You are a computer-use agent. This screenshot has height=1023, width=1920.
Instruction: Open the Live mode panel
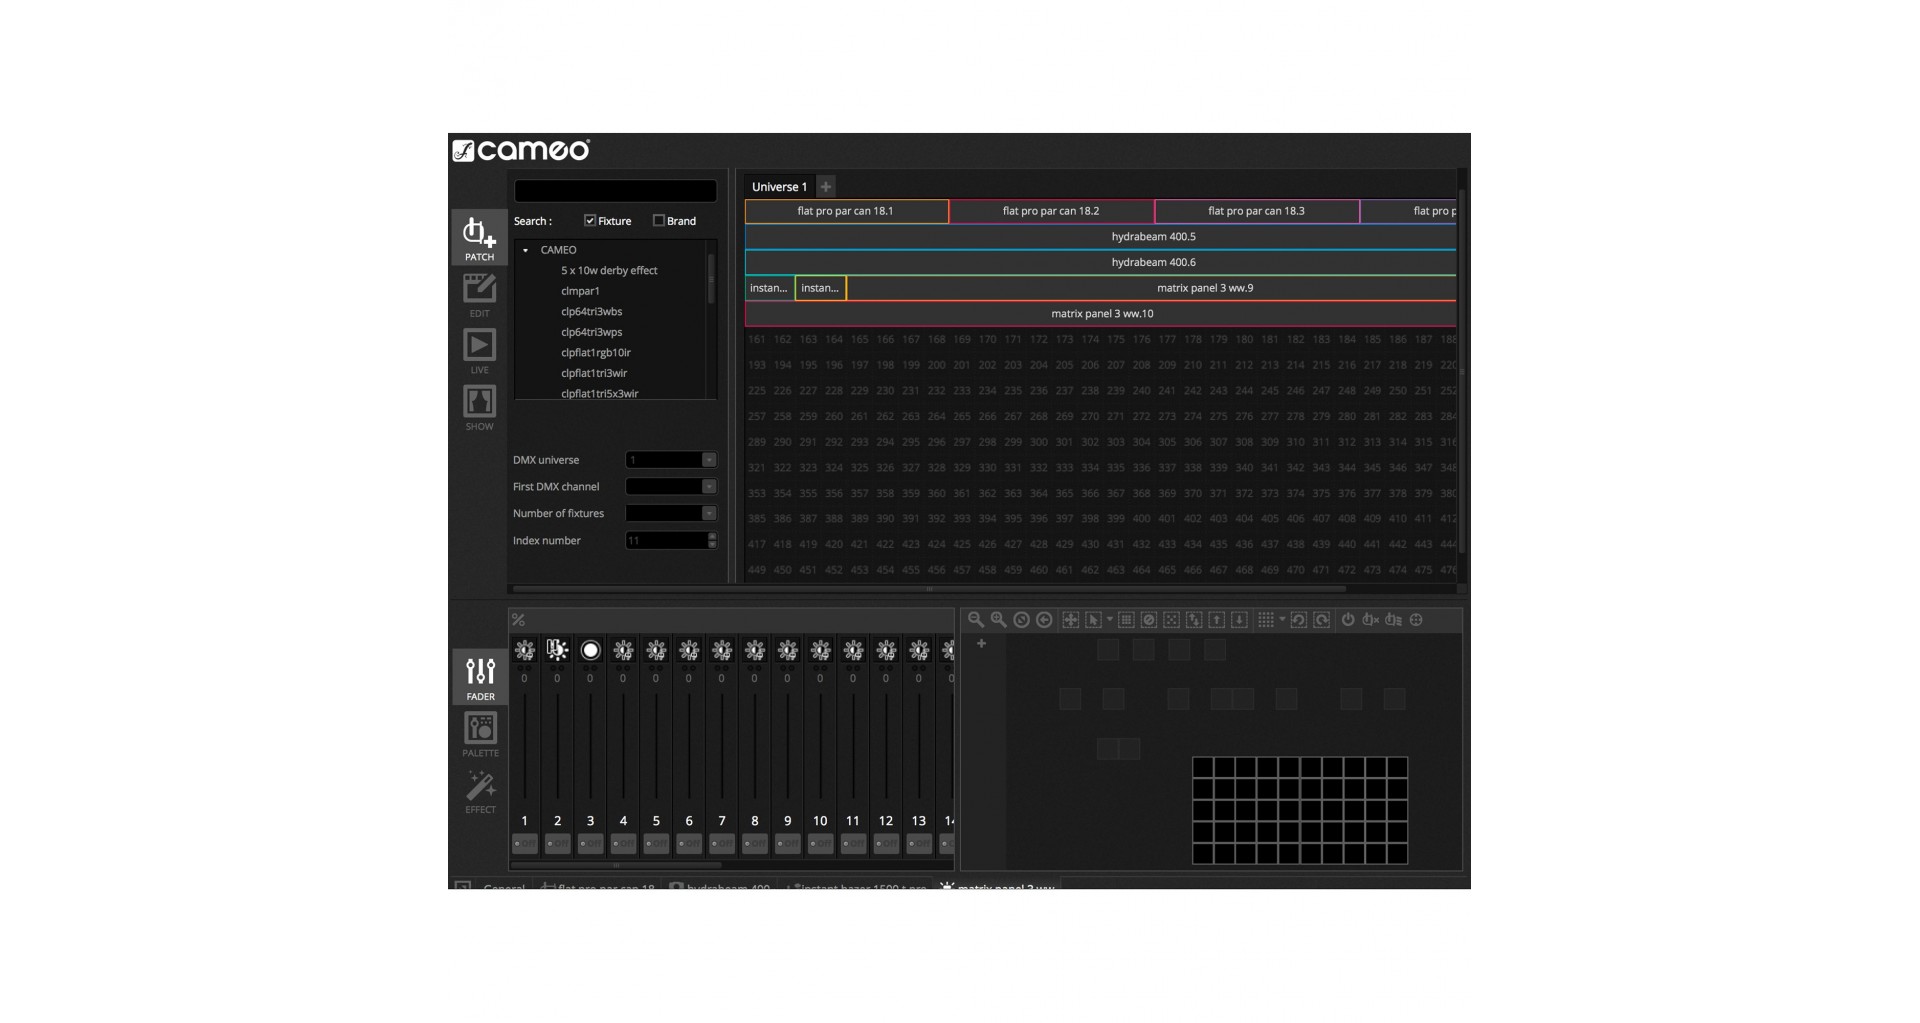(479, 350)
